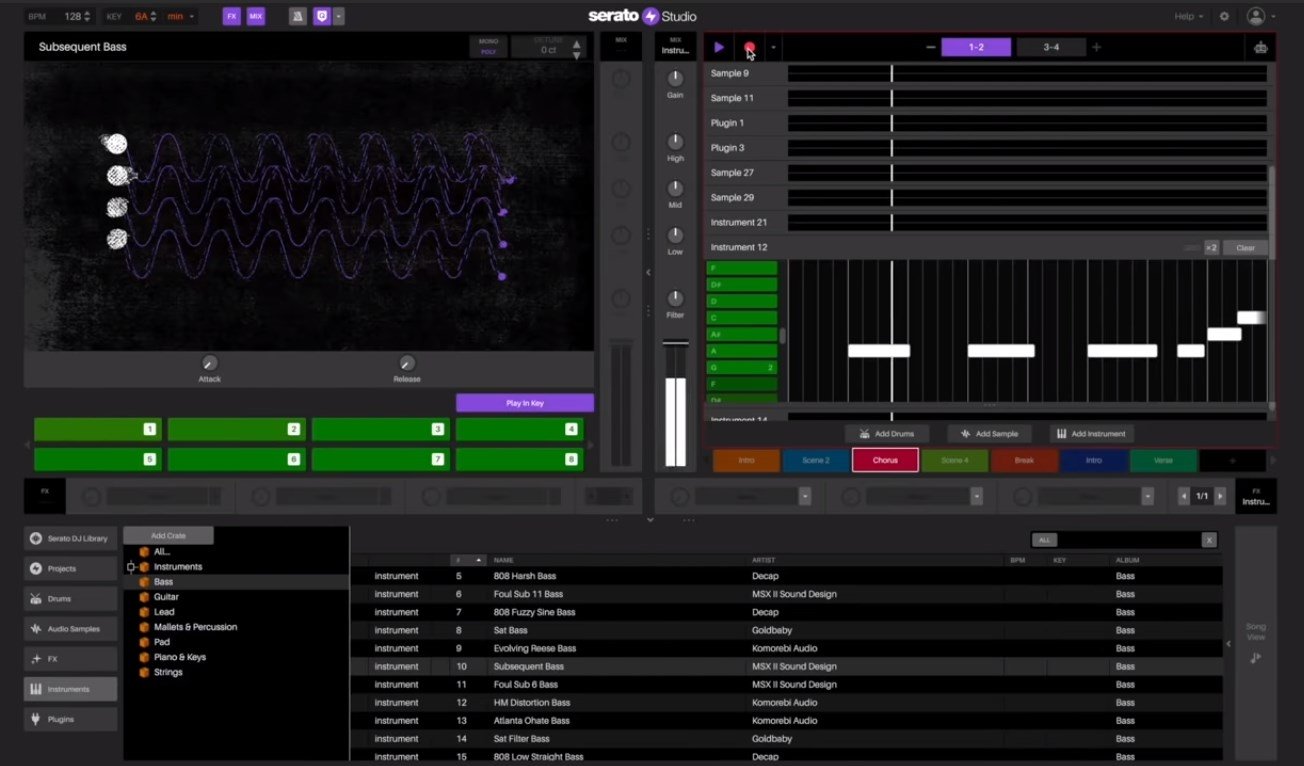Open the record options dropdown arrow
The height and width of the screenshot is (766, 1304).
point(772,47)
